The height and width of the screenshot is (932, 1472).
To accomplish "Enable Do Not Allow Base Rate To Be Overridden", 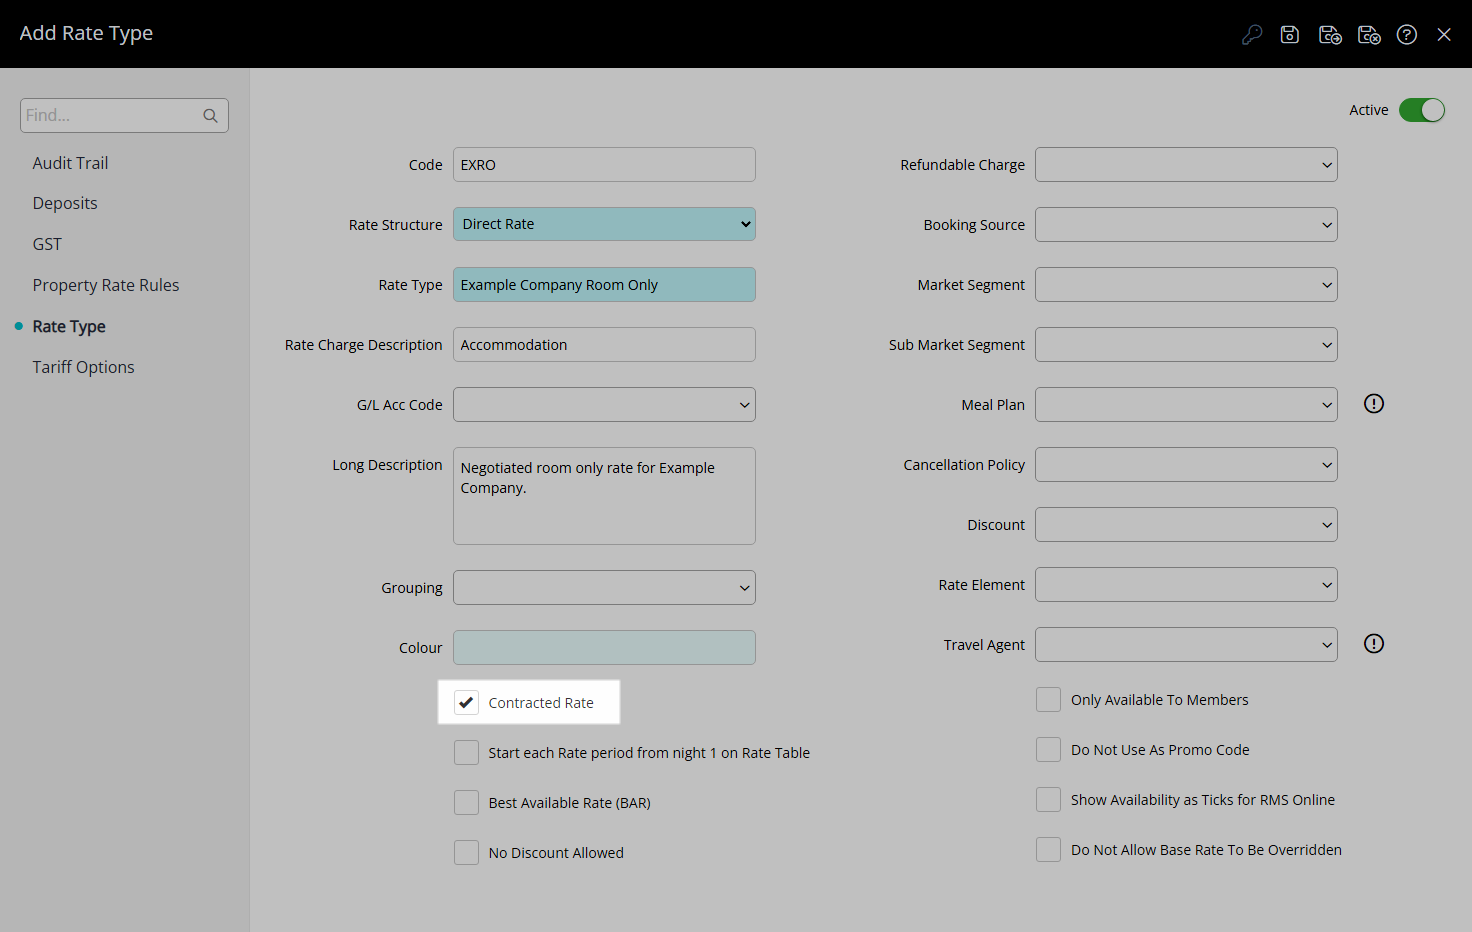I will tap(1048, 850).
